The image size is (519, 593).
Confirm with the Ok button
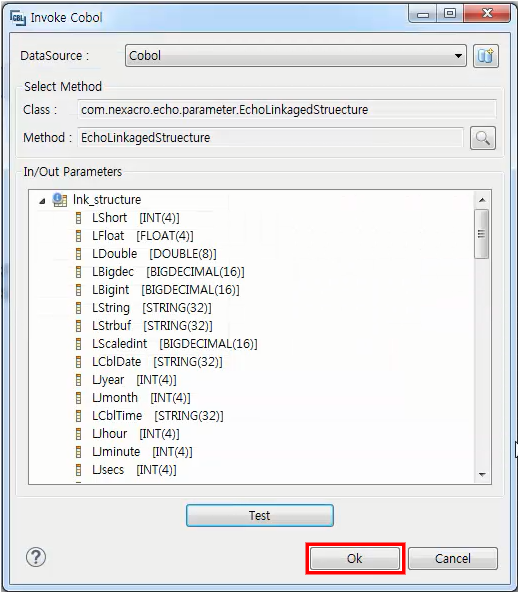click(x=355, y=559)
